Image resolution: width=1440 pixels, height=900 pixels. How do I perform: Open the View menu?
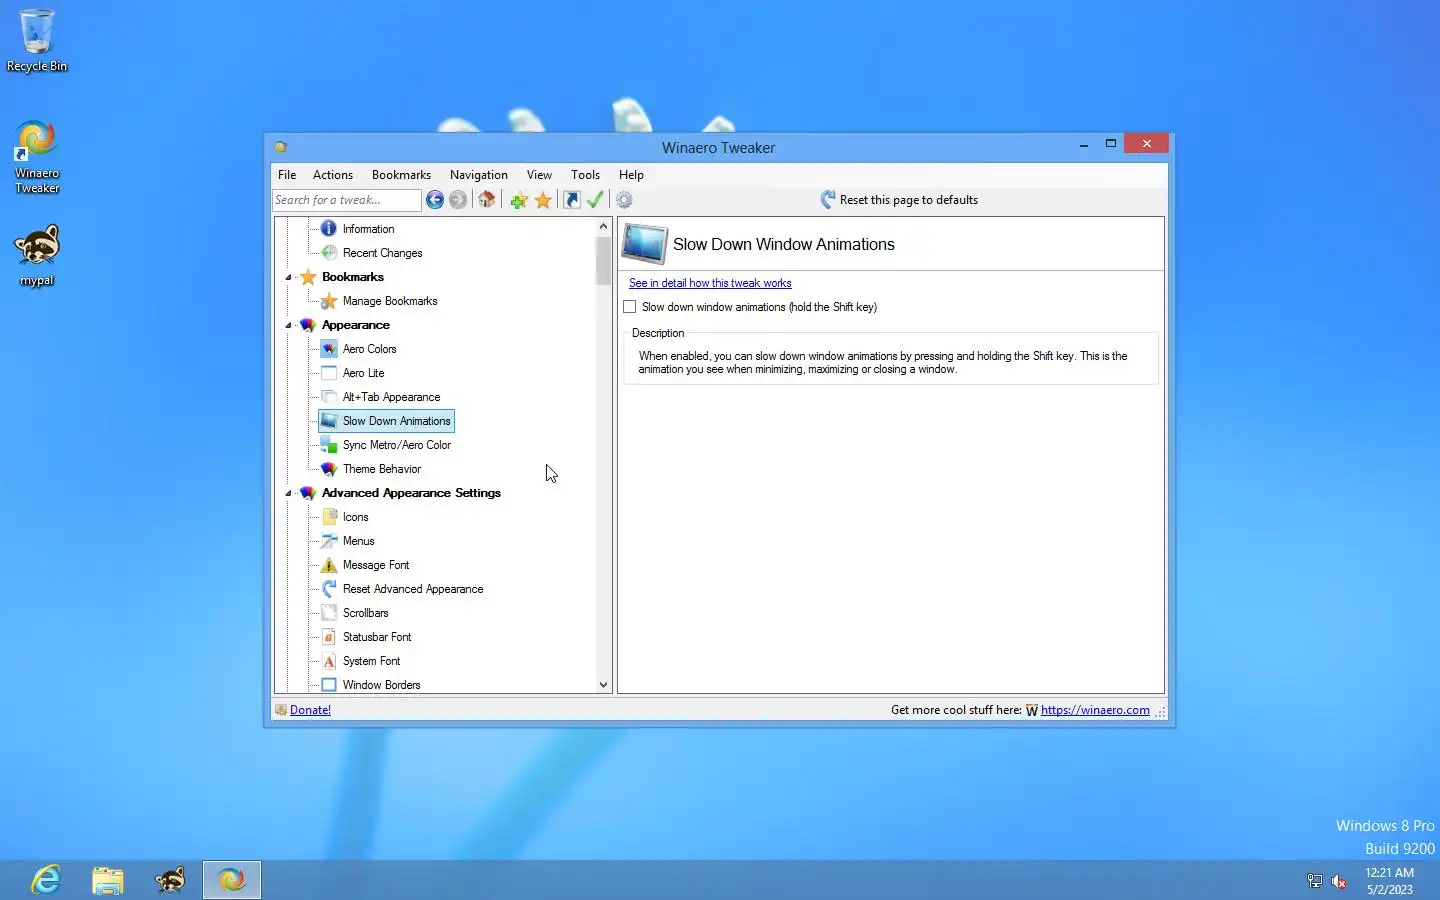pyautogui.click(x=539, y=175)
